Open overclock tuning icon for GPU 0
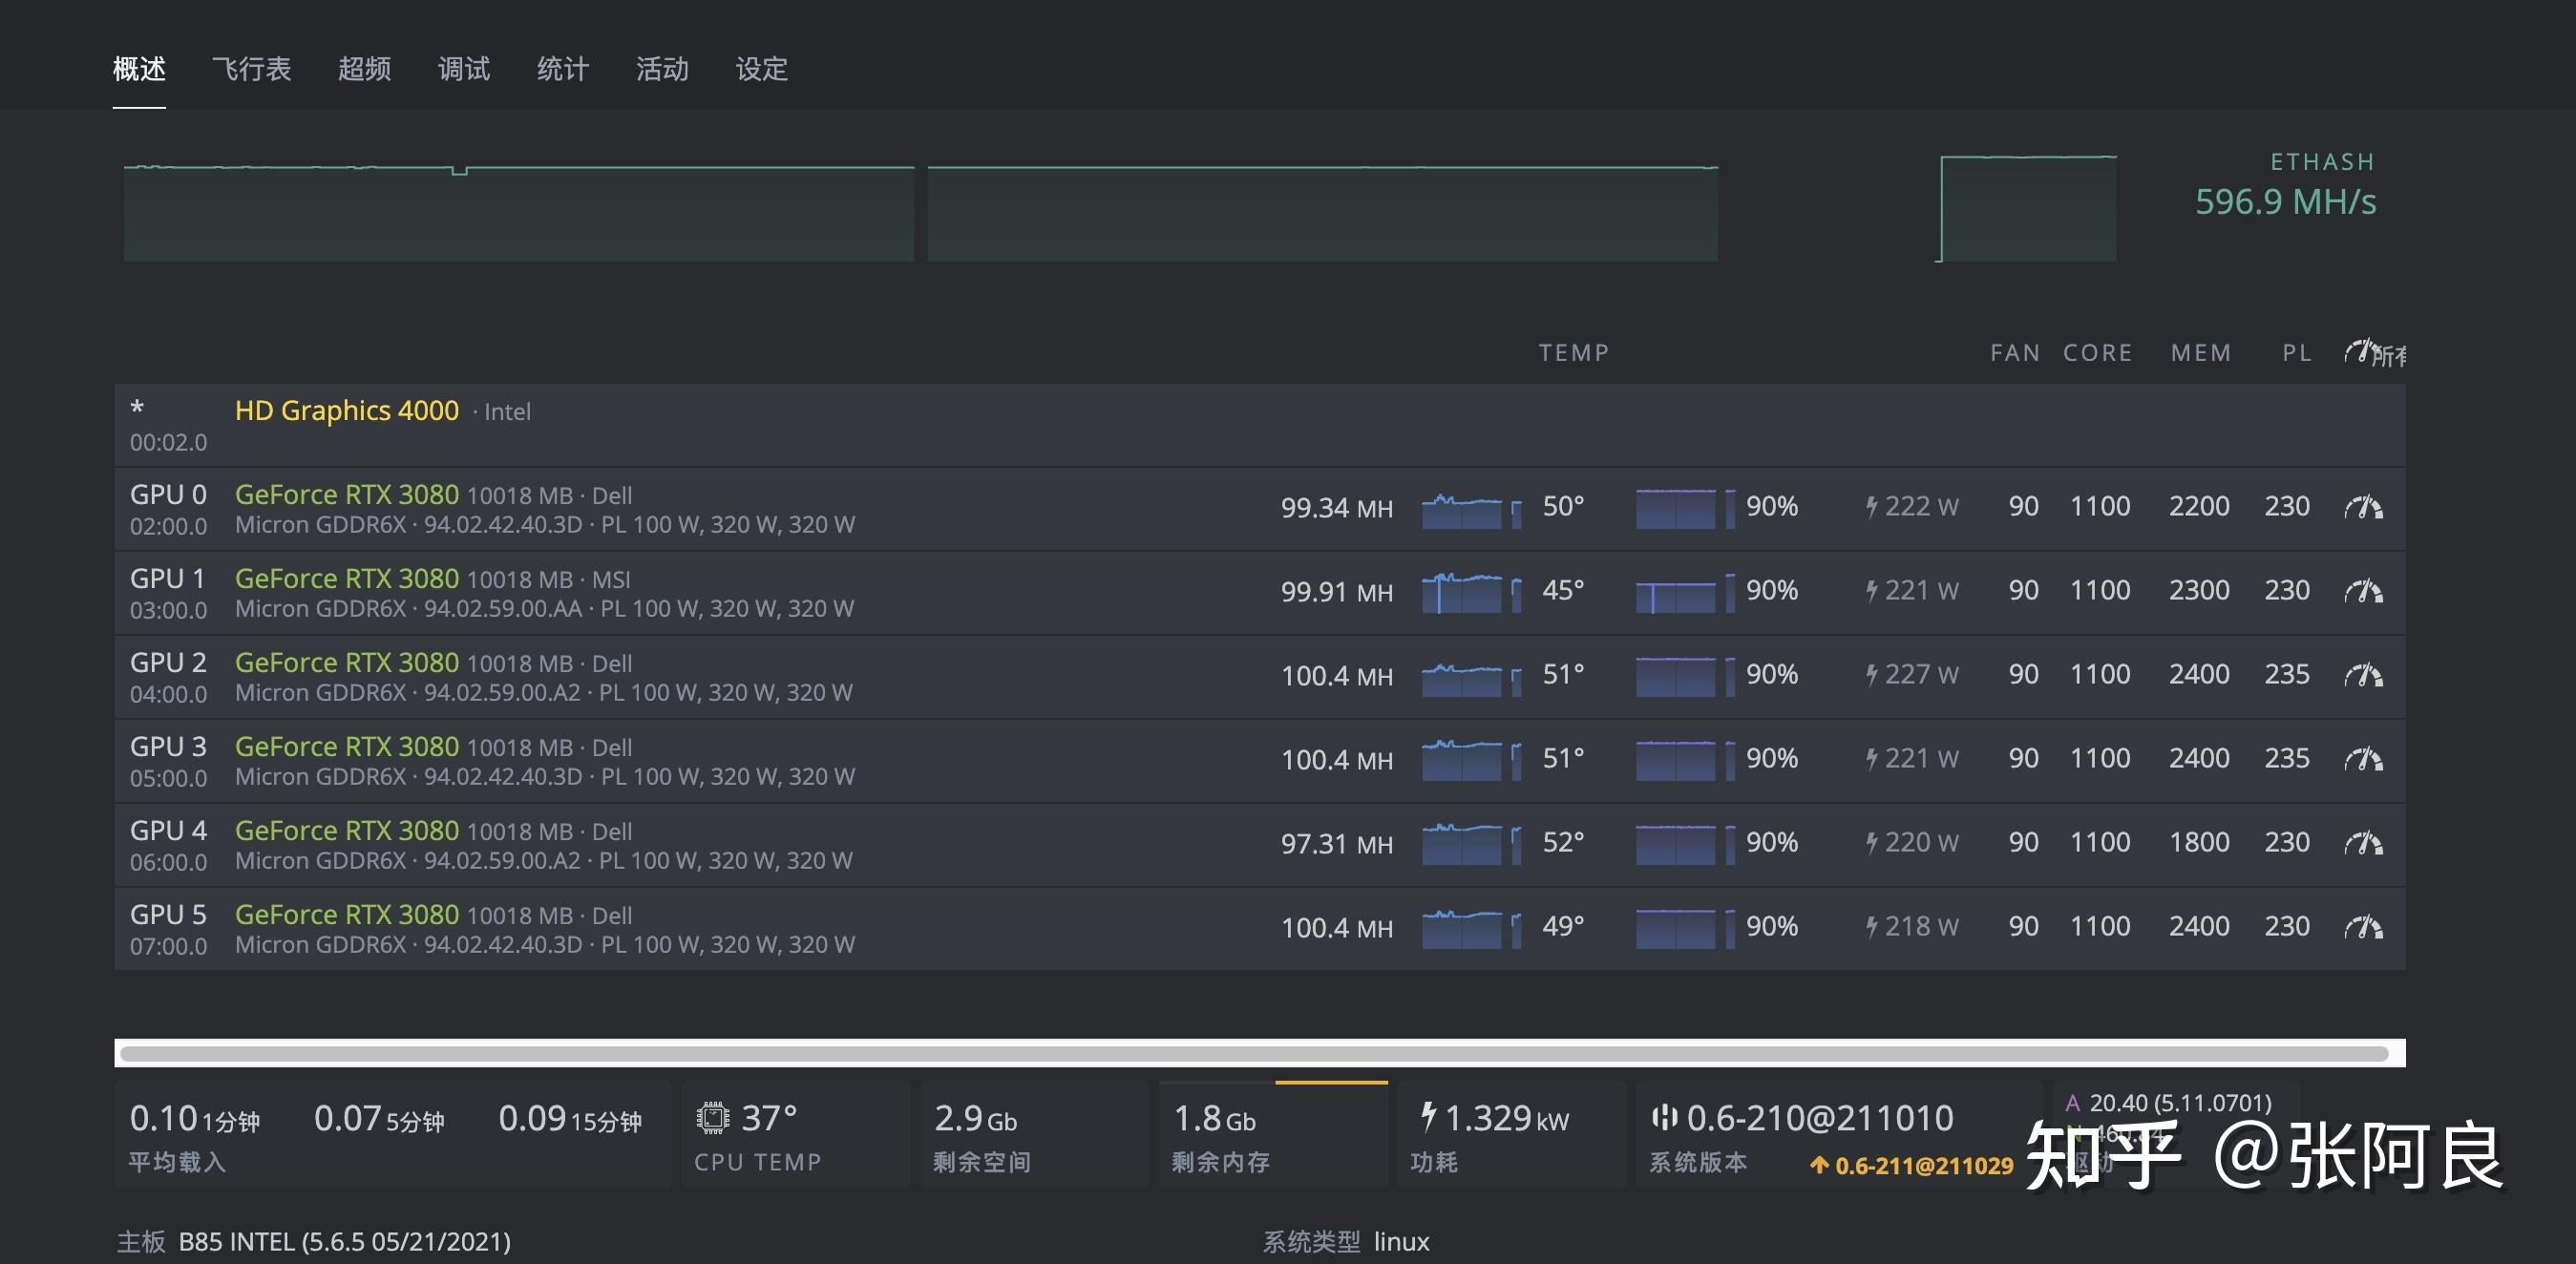Screen dimensions: 2576x1264 (2363, 508)
